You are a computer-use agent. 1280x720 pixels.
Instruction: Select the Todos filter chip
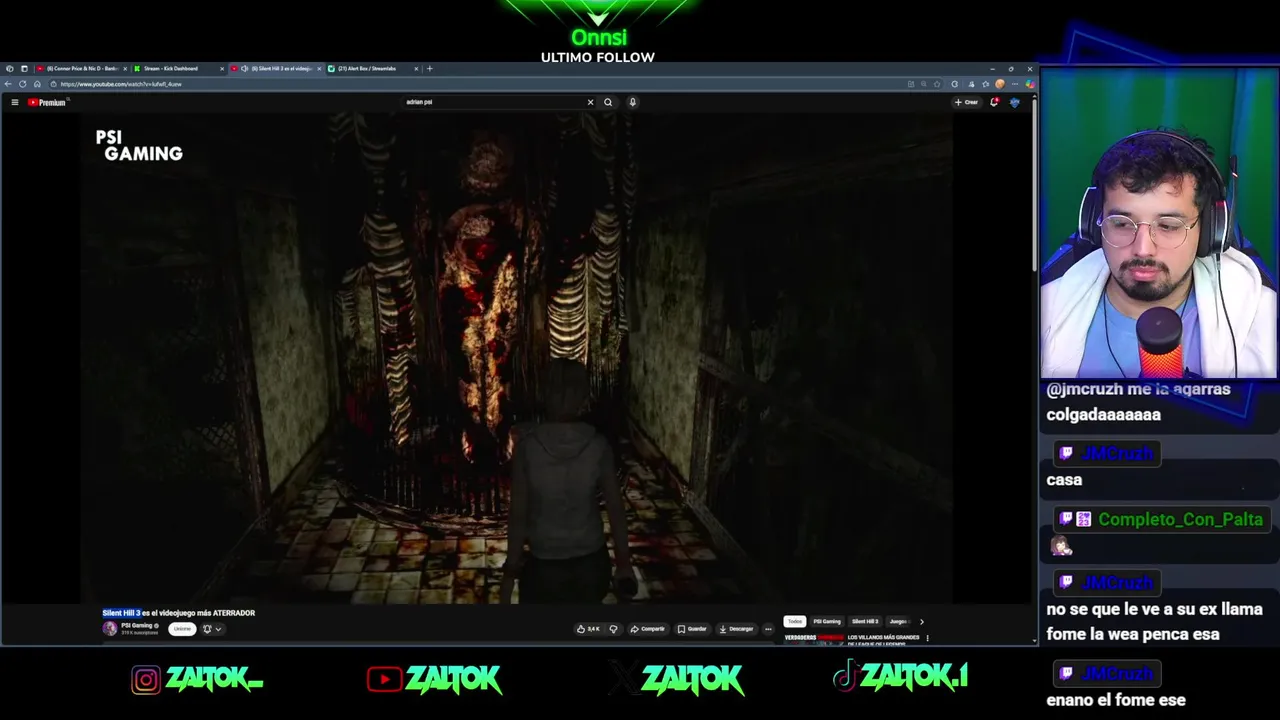point(795,621)
